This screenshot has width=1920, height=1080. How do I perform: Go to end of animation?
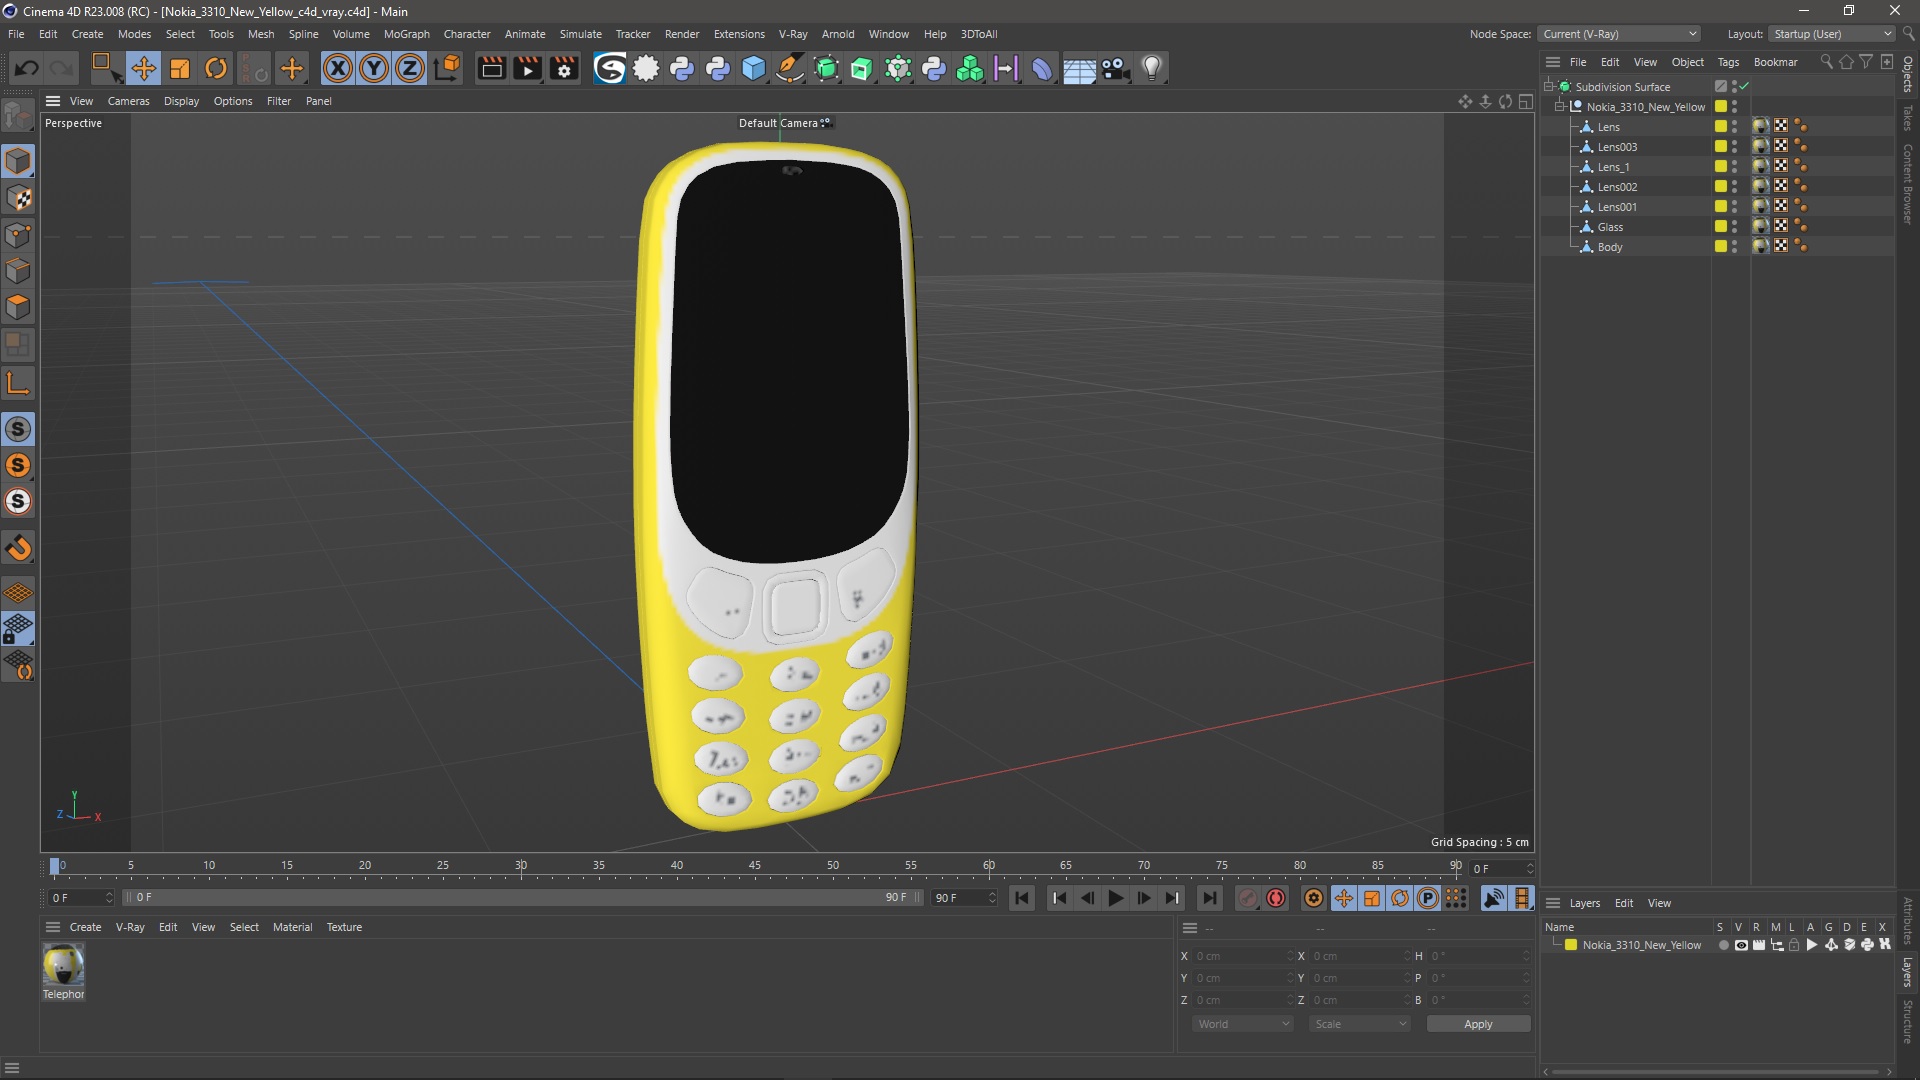(x=1209, y=898)
